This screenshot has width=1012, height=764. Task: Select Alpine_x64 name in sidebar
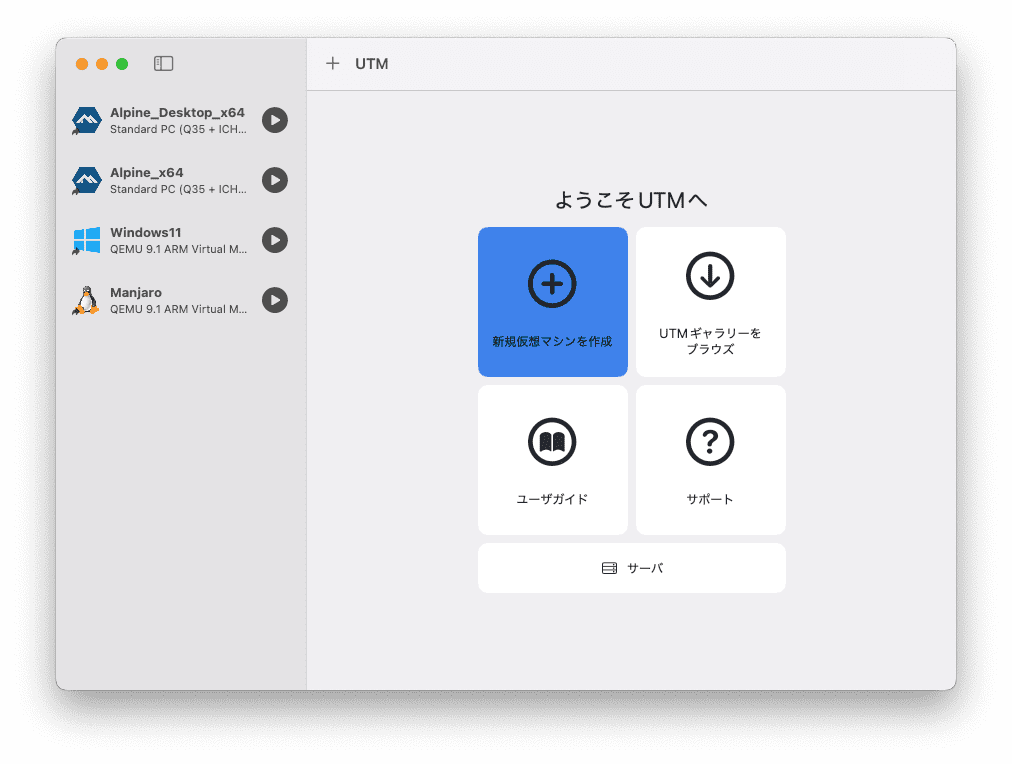point(147,172)
